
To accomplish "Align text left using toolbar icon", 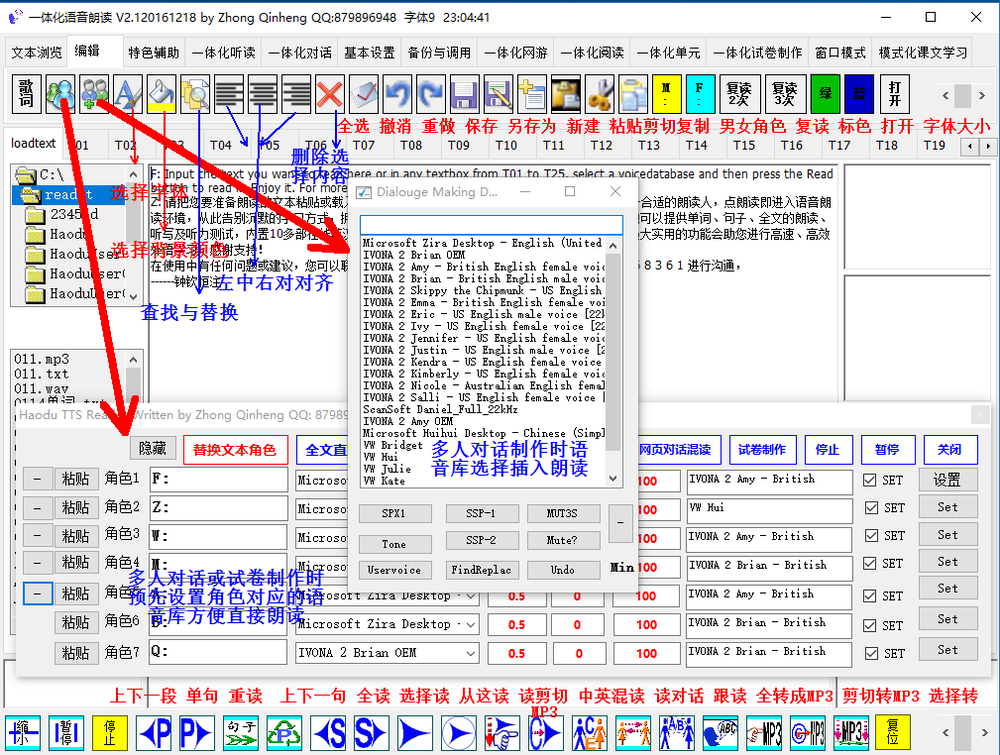I will (x=229, y=94).
